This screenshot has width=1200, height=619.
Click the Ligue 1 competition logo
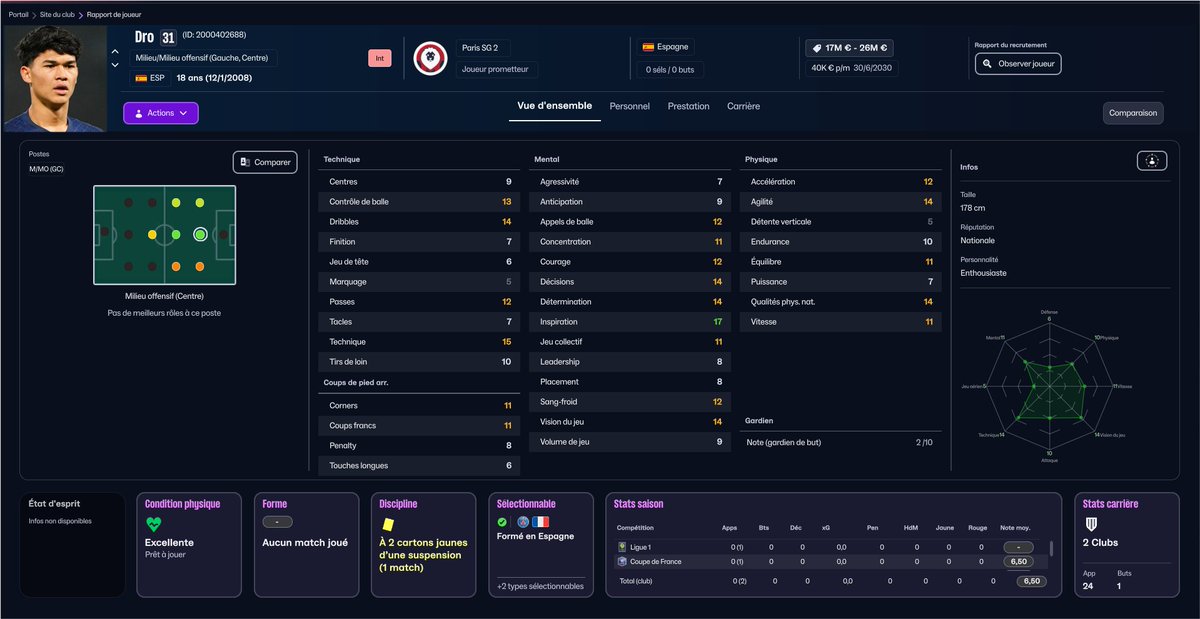[622, 547]
